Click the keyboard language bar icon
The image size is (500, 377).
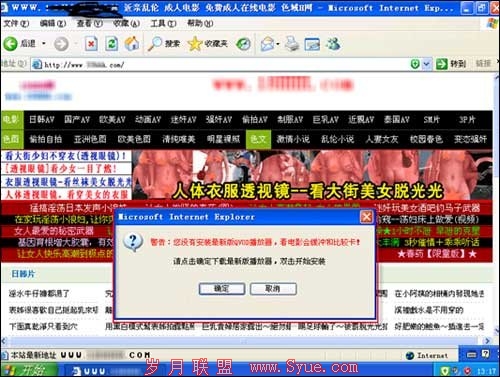(x=471, y=355)
